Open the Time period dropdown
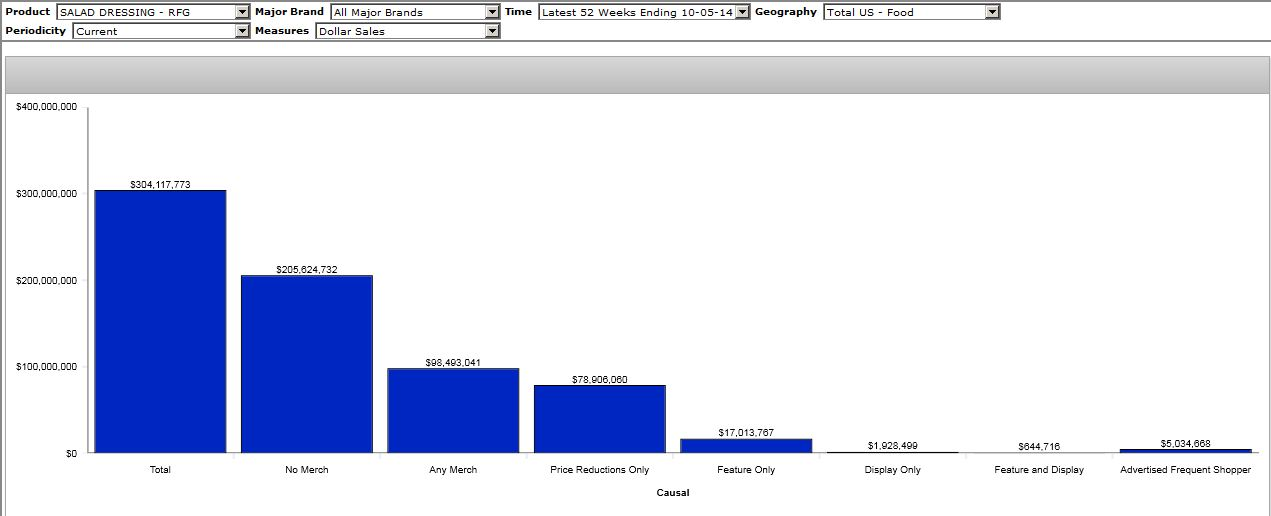 coord(742,12)
